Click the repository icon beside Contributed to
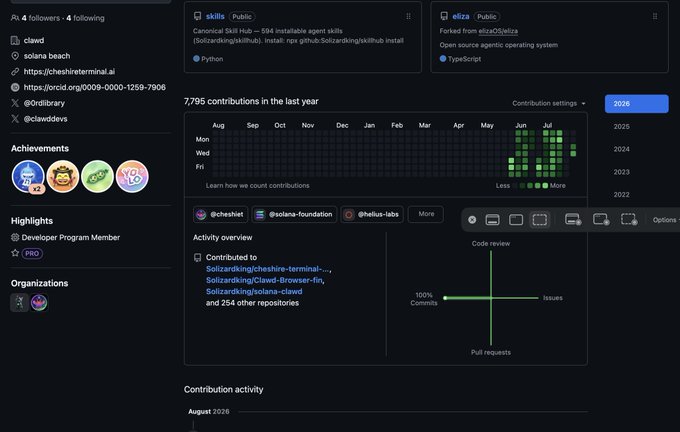Image resolution: width=680 pixels, height=432 pixels. pyautogui.click(x=197, y=258)
